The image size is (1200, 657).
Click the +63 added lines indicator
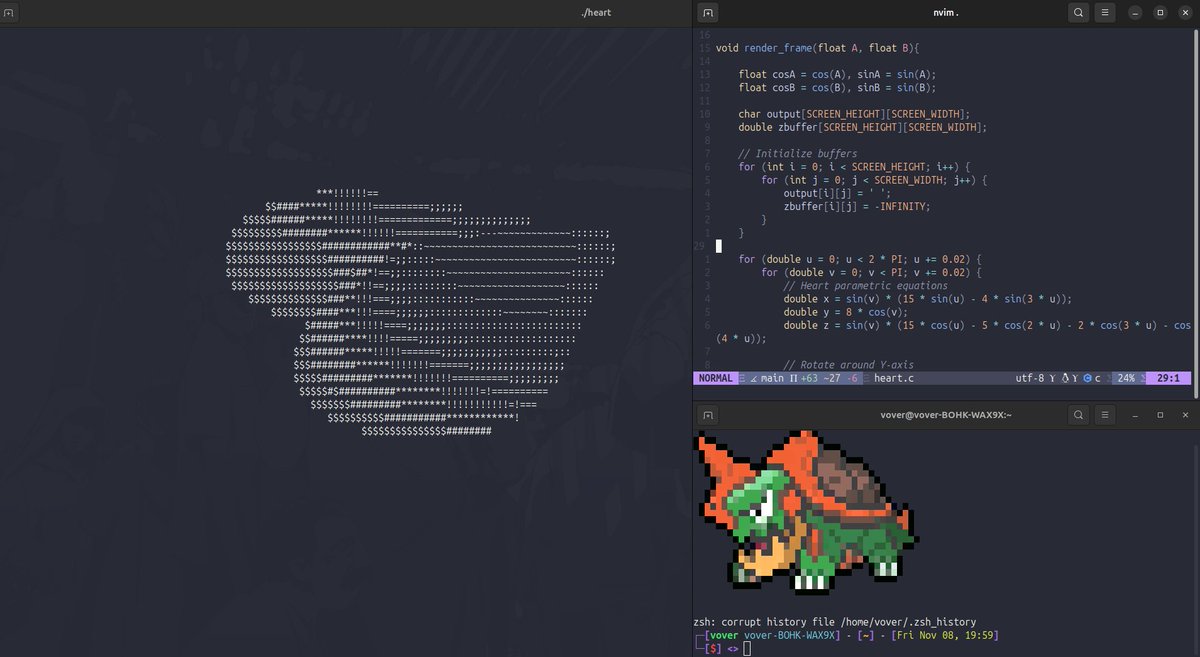pyautogui.click(x=807, y=379)
